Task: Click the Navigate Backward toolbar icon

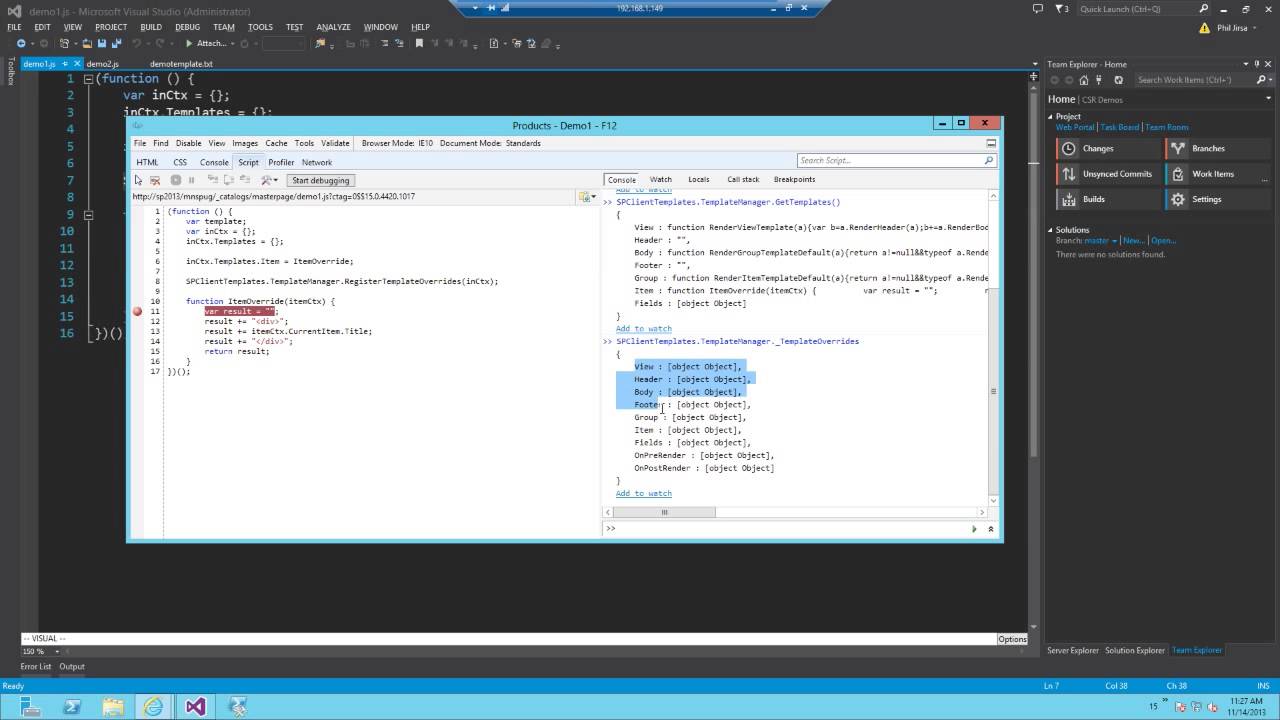Action: click(x=22, y=44)
